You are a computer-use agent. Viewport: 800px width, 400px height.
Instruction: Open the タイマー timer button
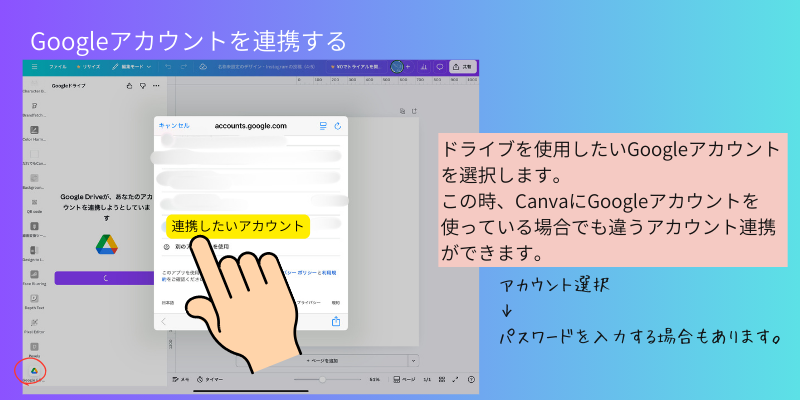click(x=210, y=379)
